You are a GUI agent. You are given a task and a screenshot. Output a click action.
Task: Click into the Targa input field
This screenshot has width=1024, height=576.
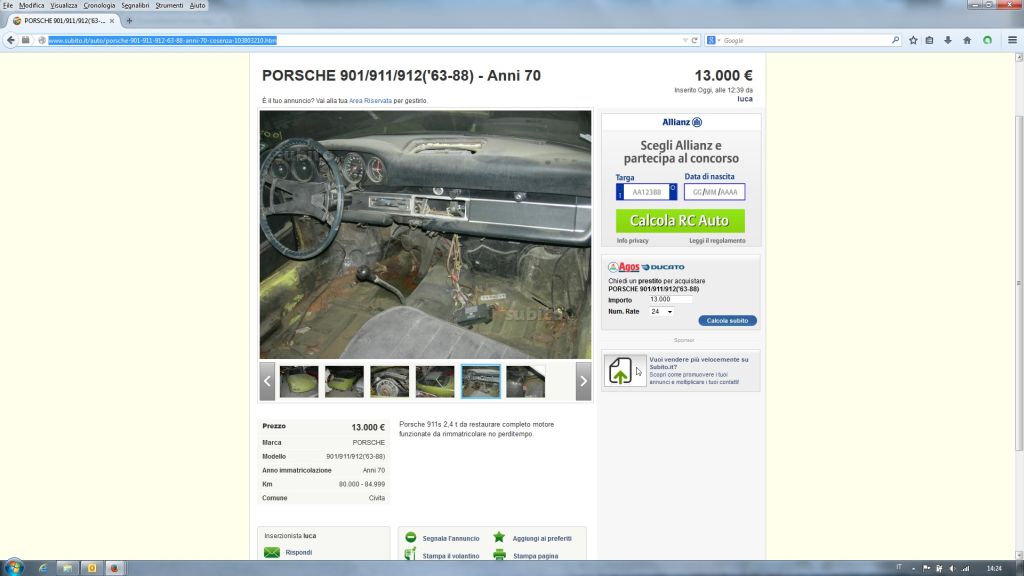coord(647,192)
